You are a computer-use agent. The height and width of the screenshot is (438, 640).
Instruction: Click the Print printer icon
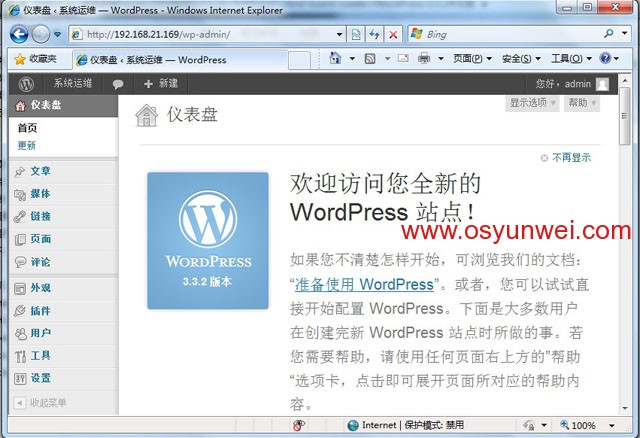424,58
